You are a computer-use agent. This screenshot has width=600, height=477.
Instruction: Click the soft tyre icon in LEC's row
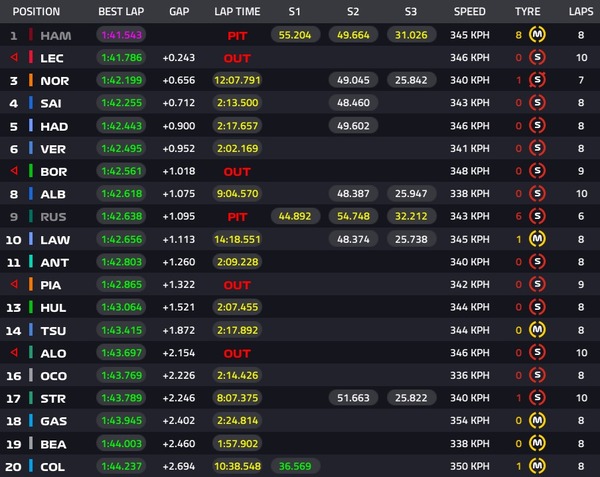click(x=537, y=57)
